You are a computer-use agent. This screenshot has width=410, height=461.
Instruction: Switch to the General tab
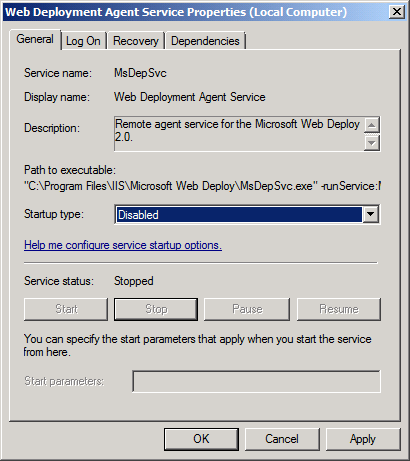coord(35,39)
